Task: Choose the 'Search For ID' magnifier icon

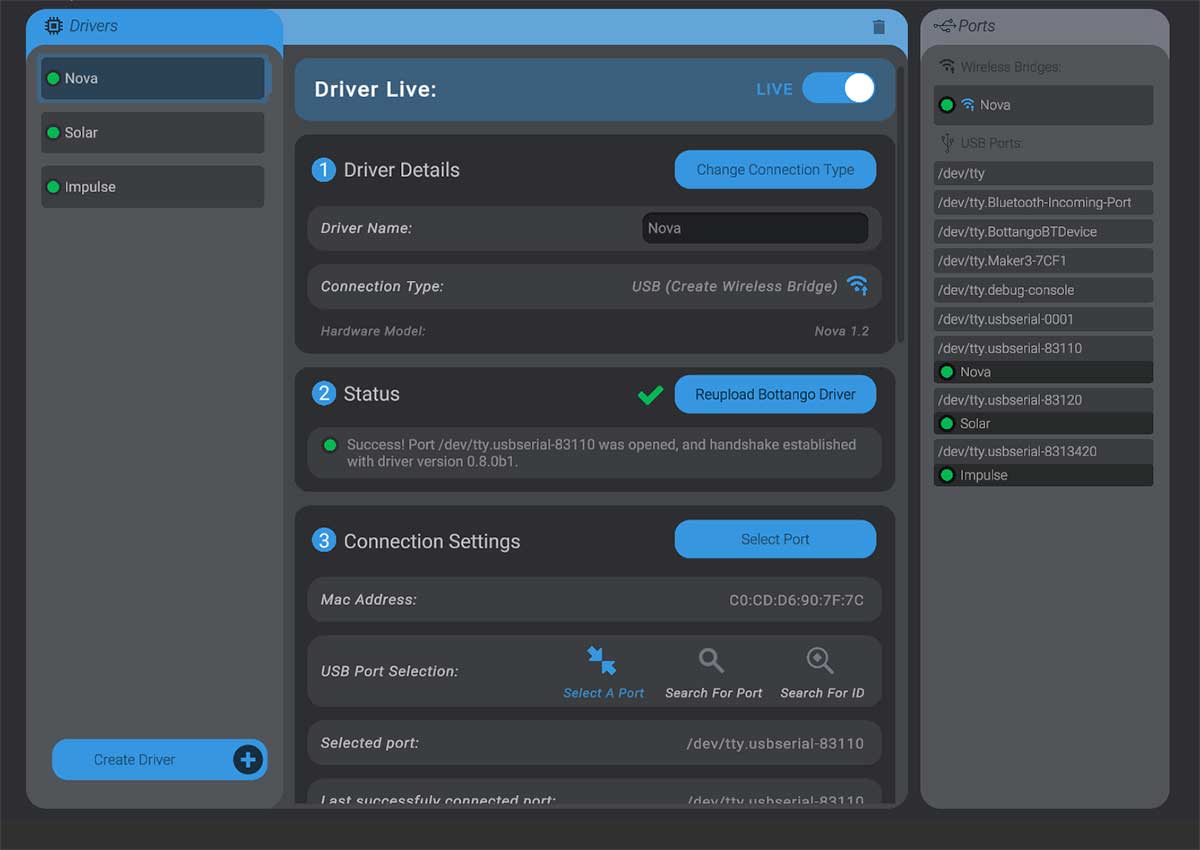Action: click(x=820, y=660)
